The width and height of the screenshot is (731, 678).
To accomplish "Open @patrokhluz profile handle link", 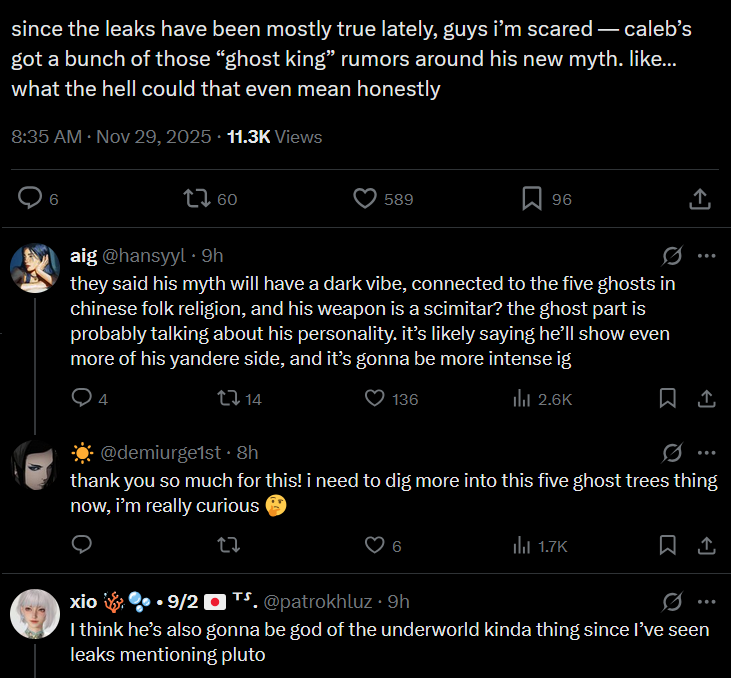I will click(x=319, y=601).
